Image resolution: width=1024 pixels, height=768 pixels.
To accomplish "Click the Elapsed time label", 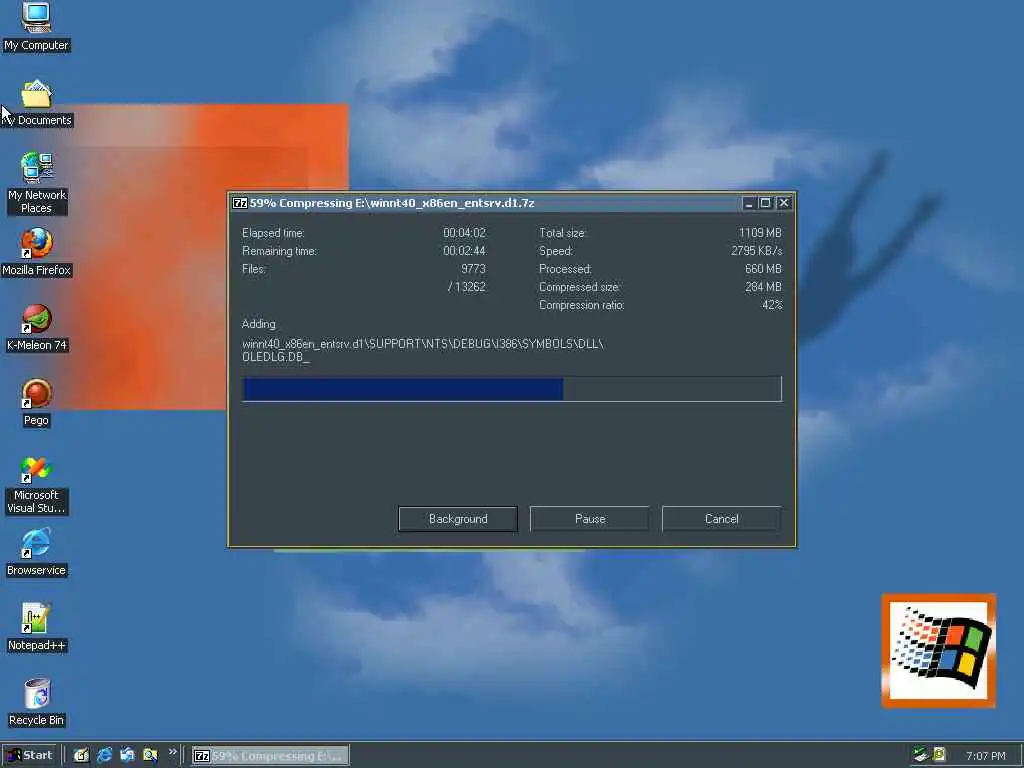I will [x=273, y=233].
